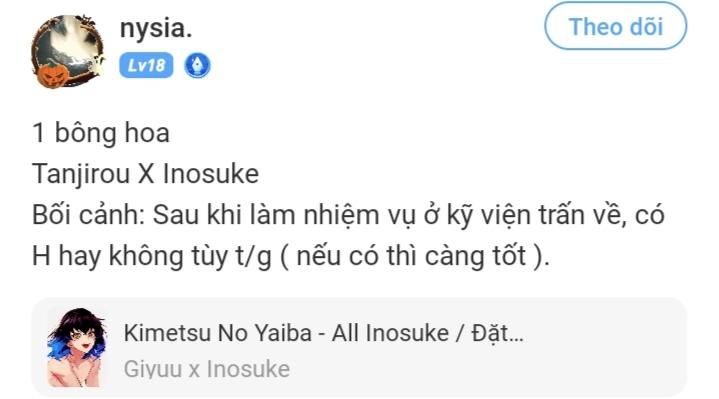Click 'nếu có thì càng tốt' parenthetical text
The image size is (719, 399).
pos(411,256)
